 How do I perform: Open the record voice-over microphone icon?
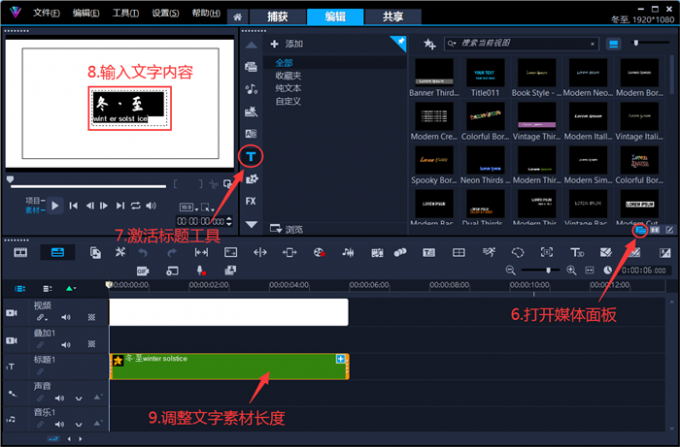pos(200,271)
